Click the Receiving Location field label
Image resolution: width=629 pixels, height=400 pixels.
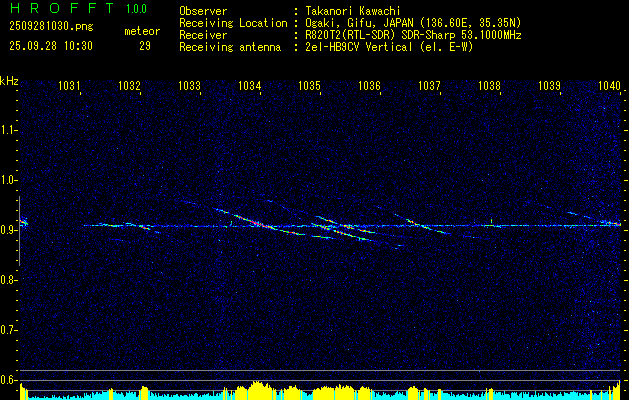(x=233, y=23)
